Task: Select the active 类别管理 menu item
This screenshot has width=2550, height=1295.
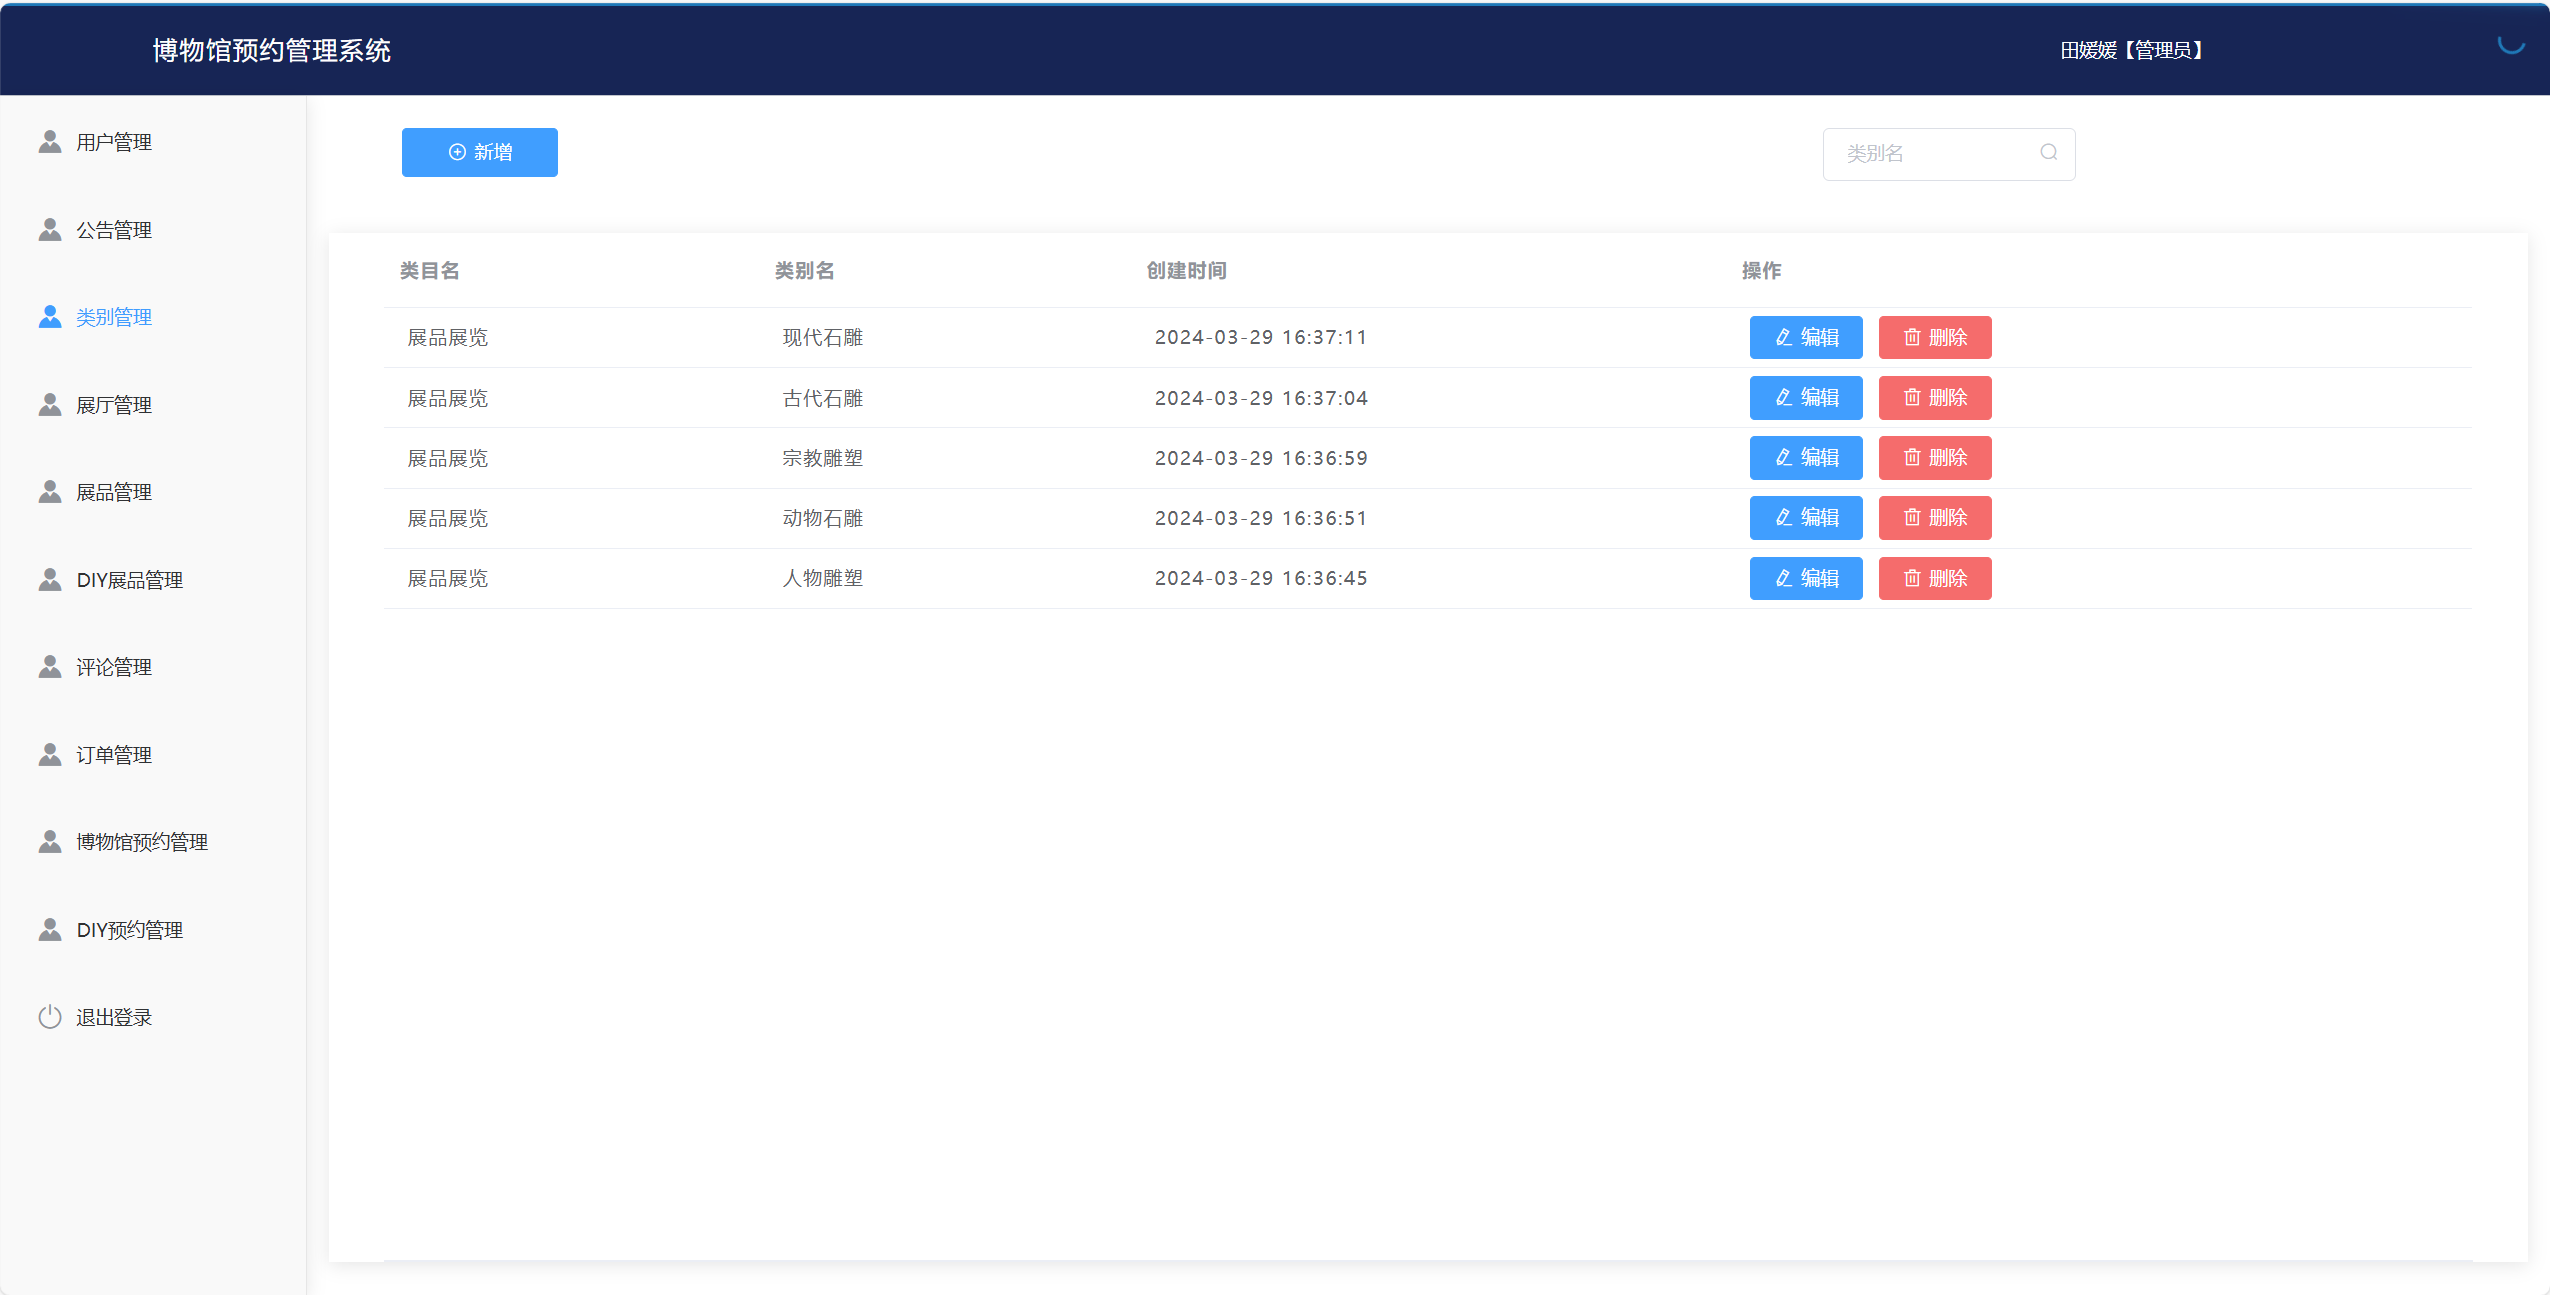Action: pyautogui.click(x=114, y=317)
